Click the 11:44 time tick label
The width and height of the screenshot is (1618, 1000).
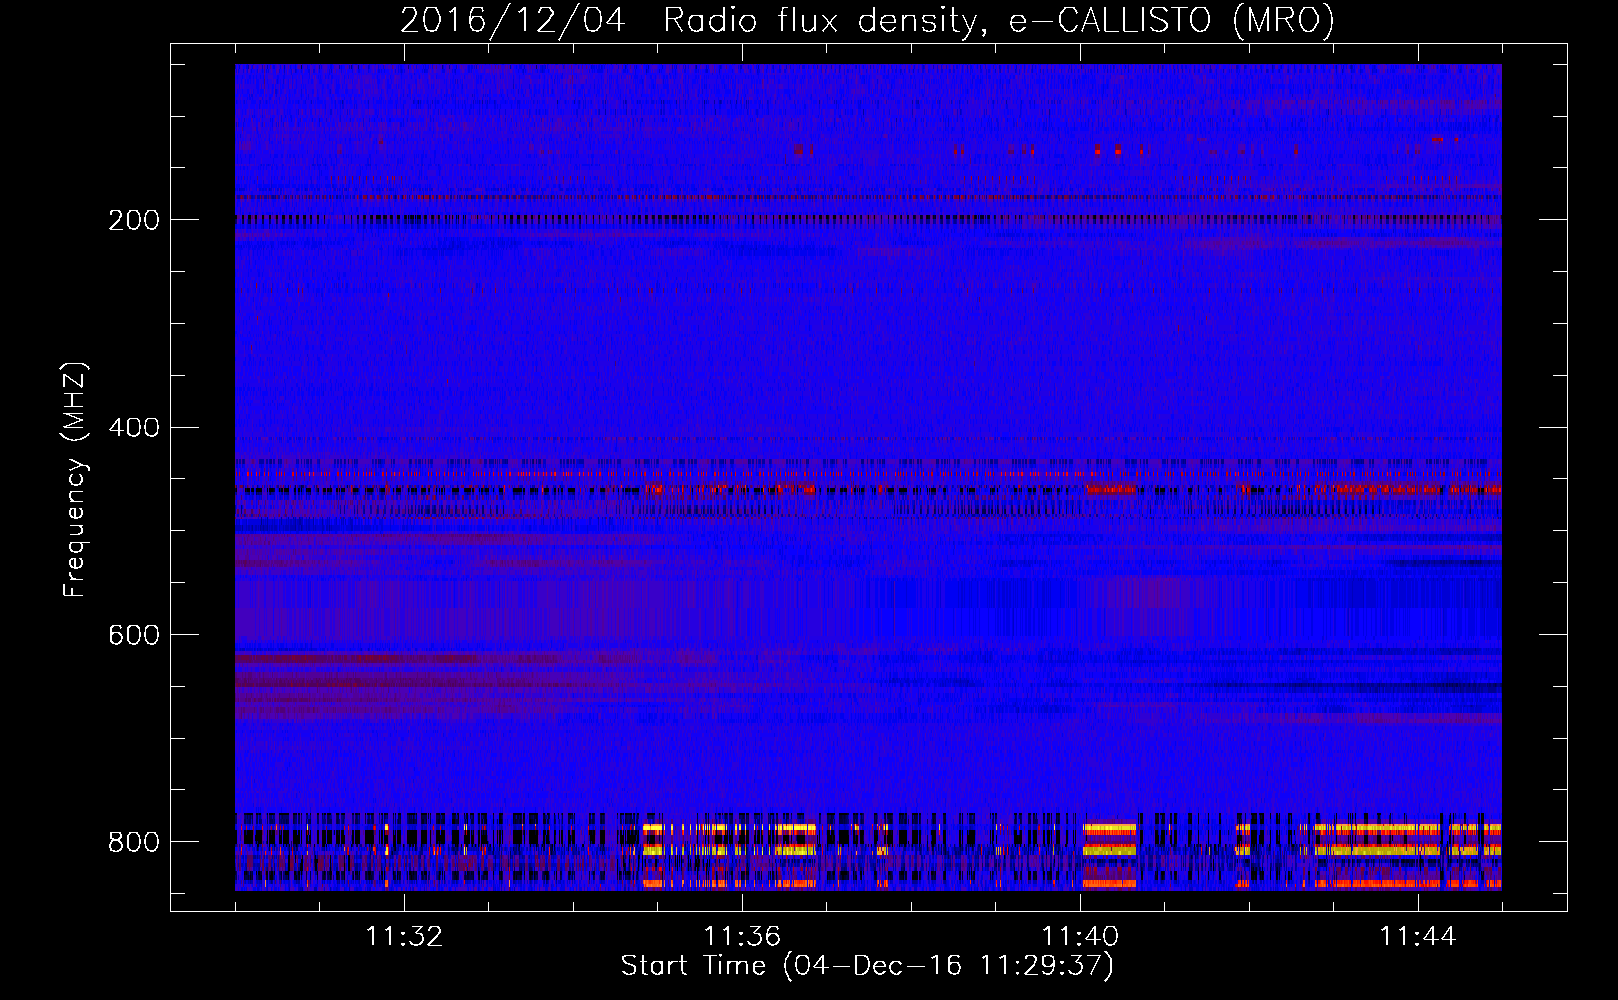click(1418, 937)
